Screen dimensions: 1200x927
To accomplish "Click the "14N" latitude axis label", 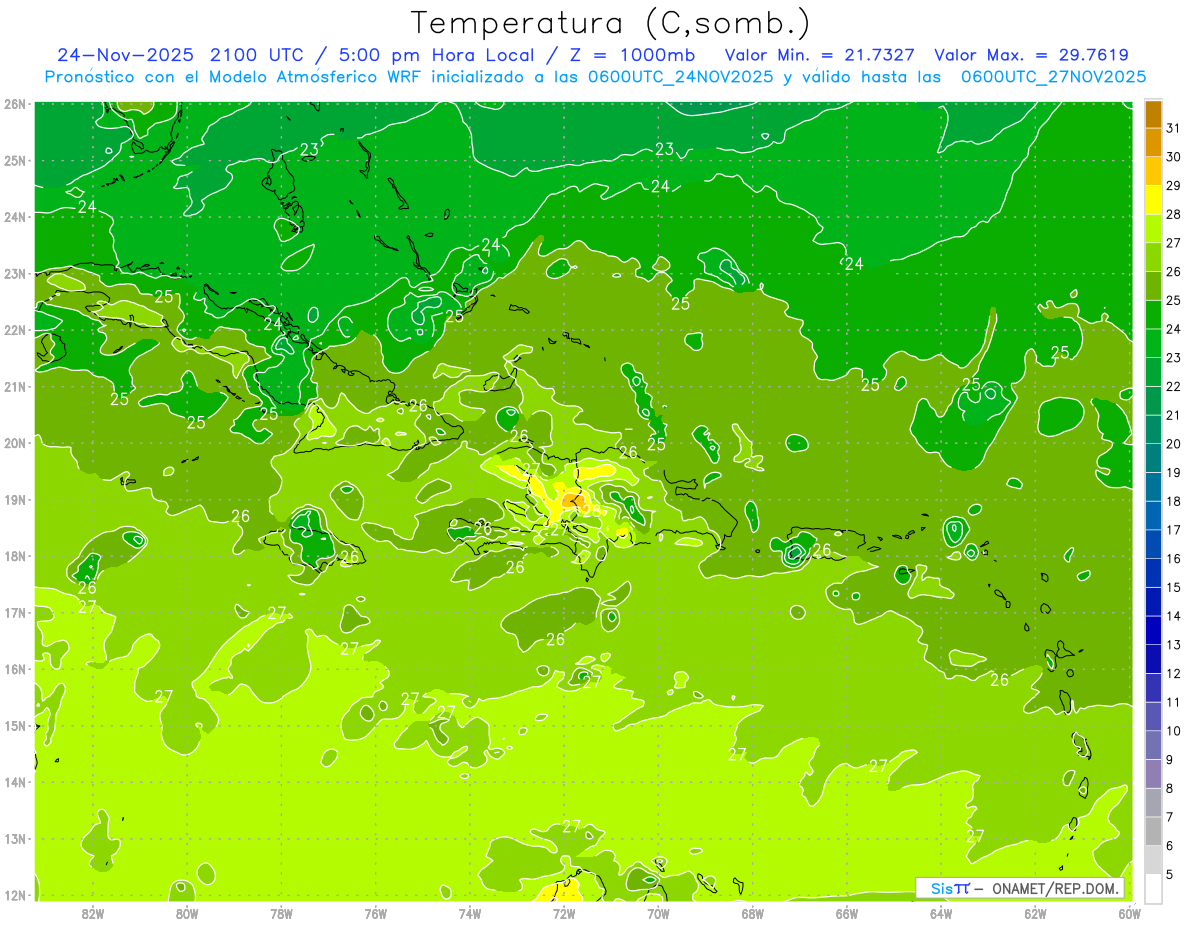I will click(x=15, y=782).
